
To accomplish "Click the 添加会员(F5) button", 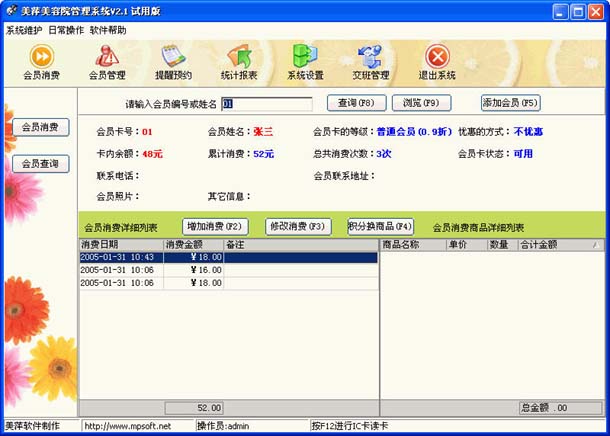I will click(x=510, y=103).
